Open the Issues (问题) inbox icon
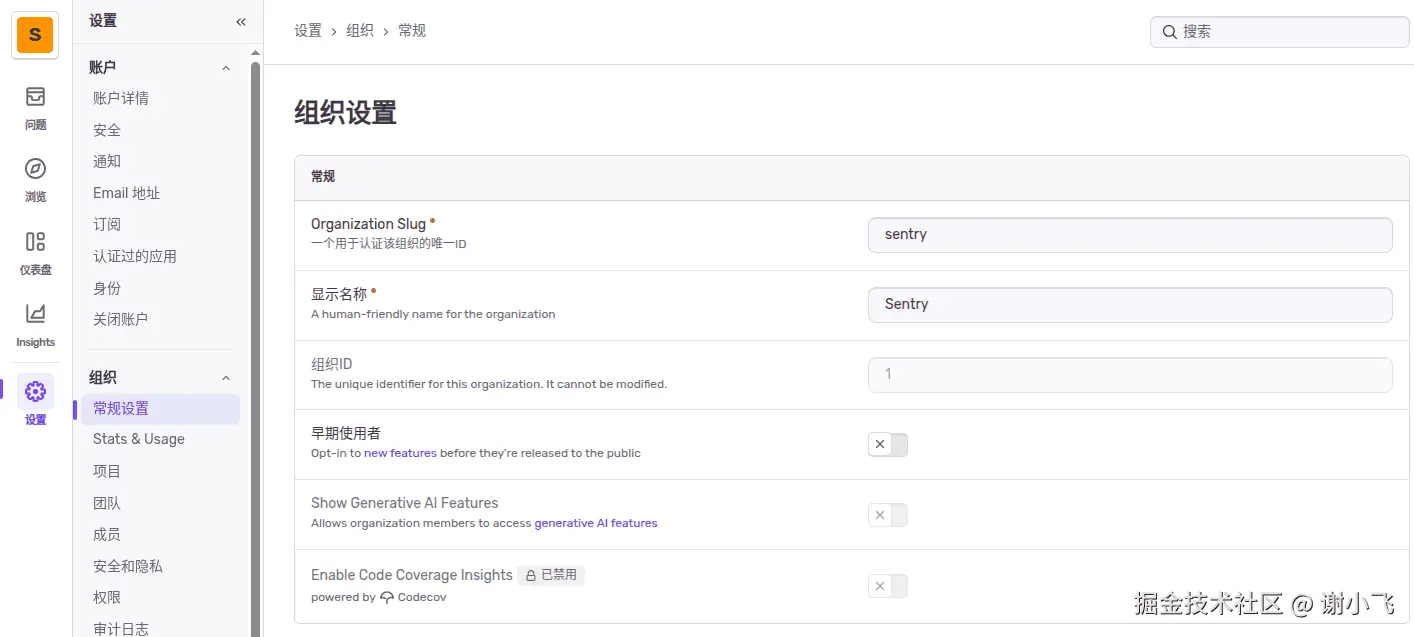Screen dimensions: 1414x637 (x=35, y=97)
